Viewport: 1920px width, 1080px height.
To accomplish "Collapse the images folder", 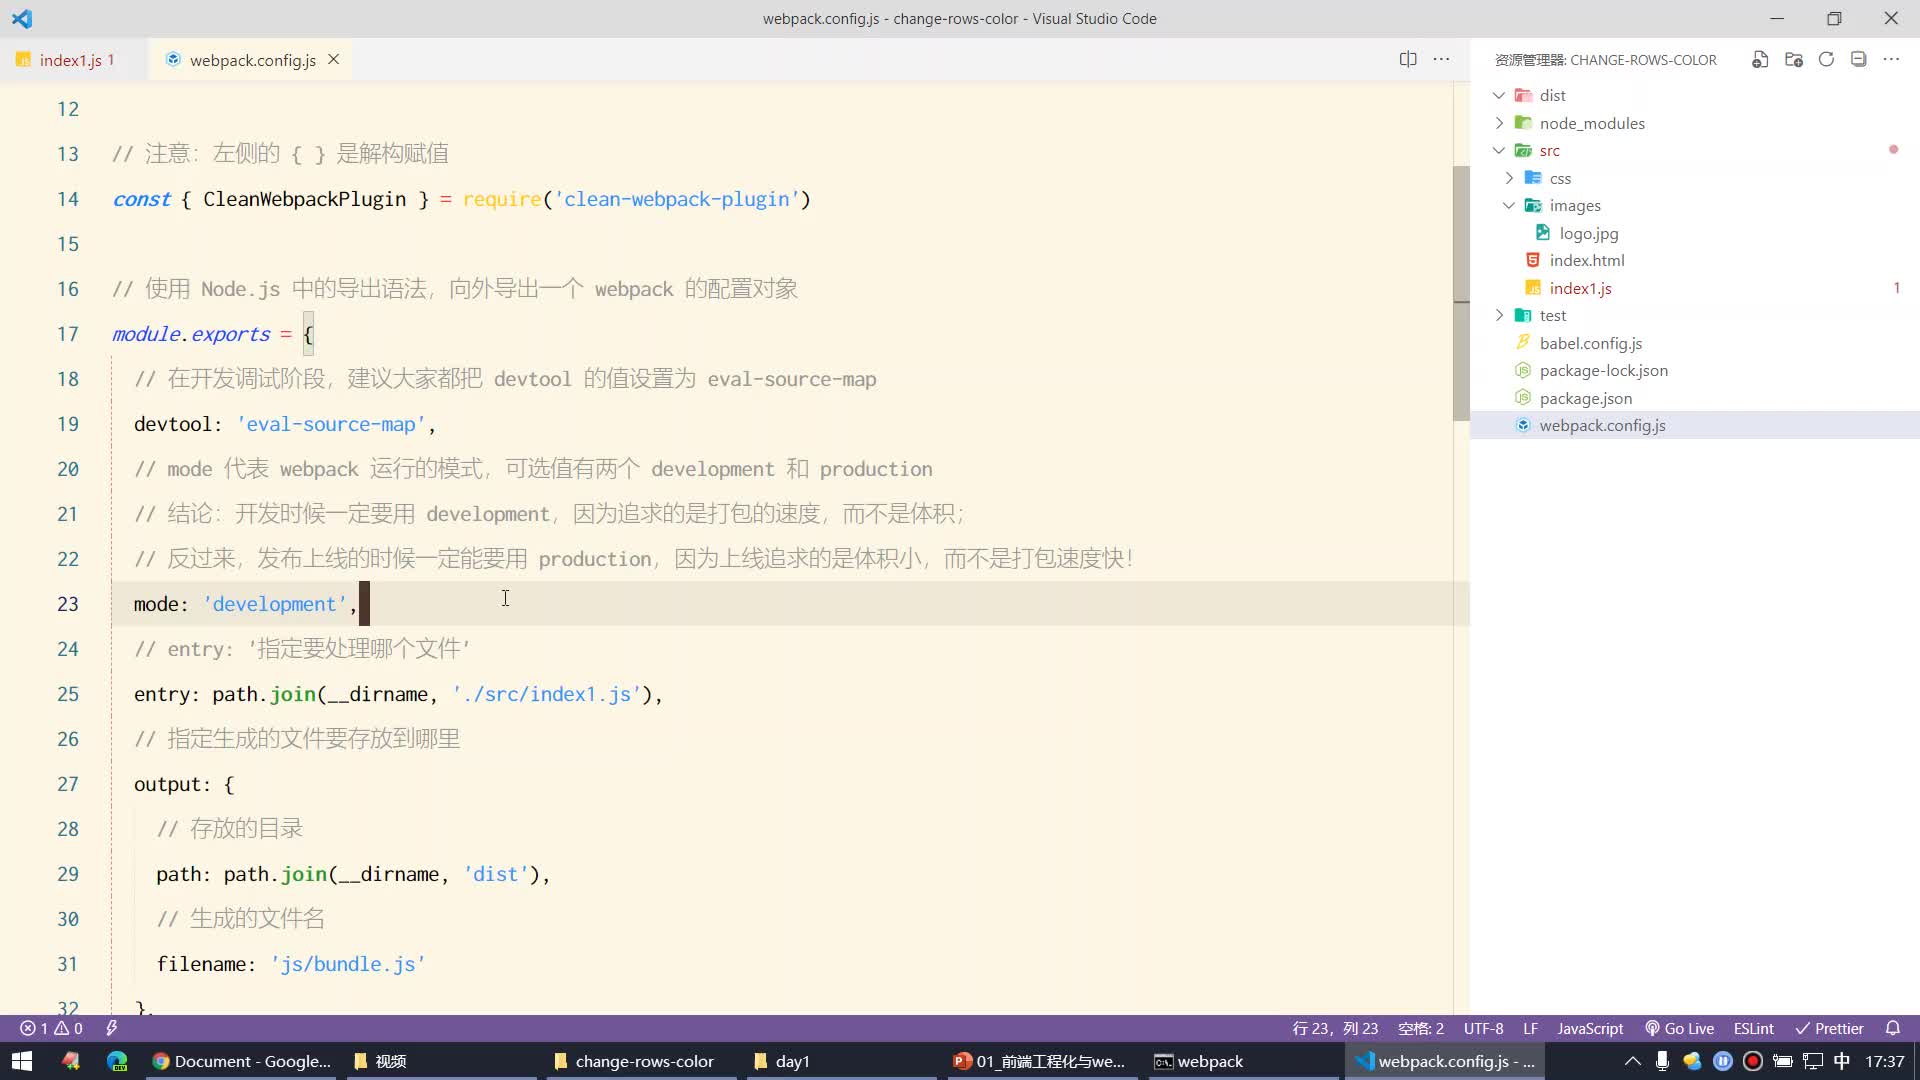I will tap(1509, 205).
